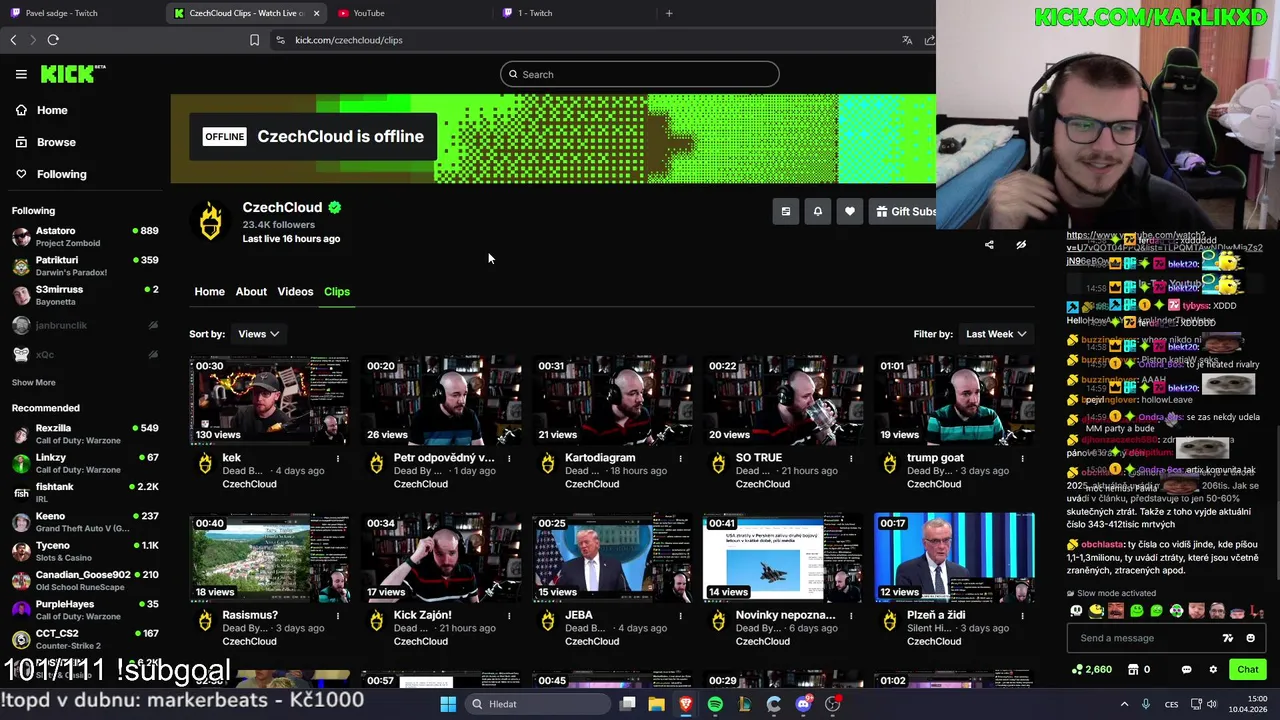This screenshot has width=1280, height=720.
Task: Open File Explorer from the taskbar
Action: (656, 704)
